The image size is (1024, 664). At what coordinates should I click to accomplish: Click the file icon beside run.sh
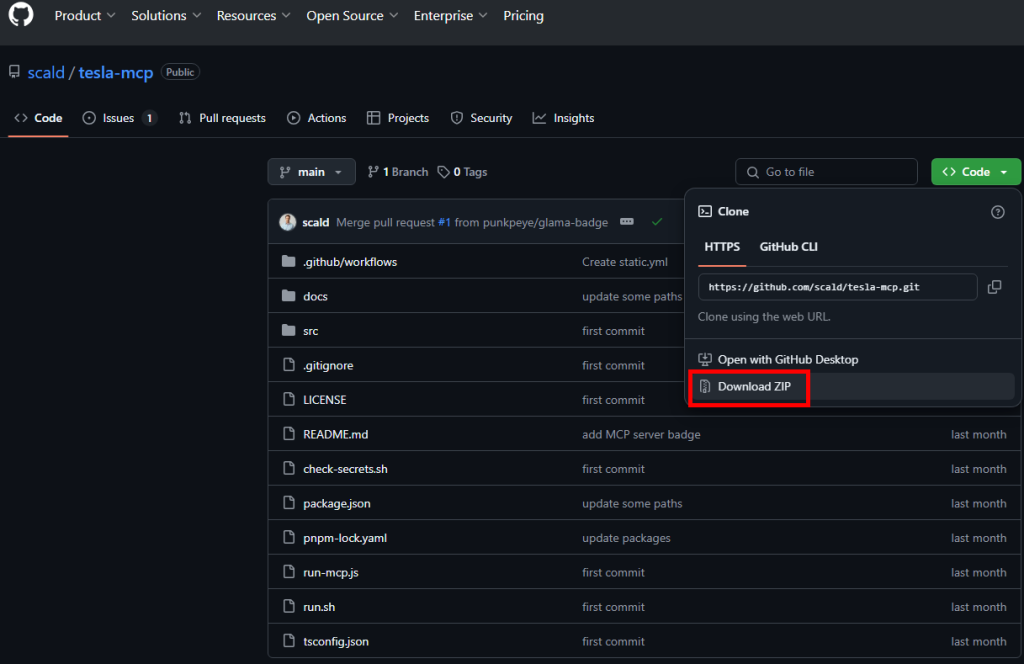click(x=289, y=607)
